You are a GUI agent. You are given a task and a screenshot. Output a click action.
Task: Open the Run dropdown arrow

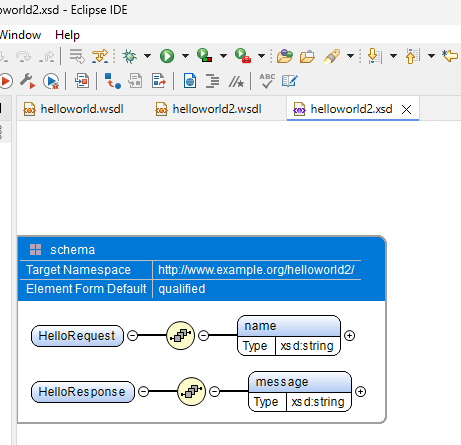coord(185,56)
